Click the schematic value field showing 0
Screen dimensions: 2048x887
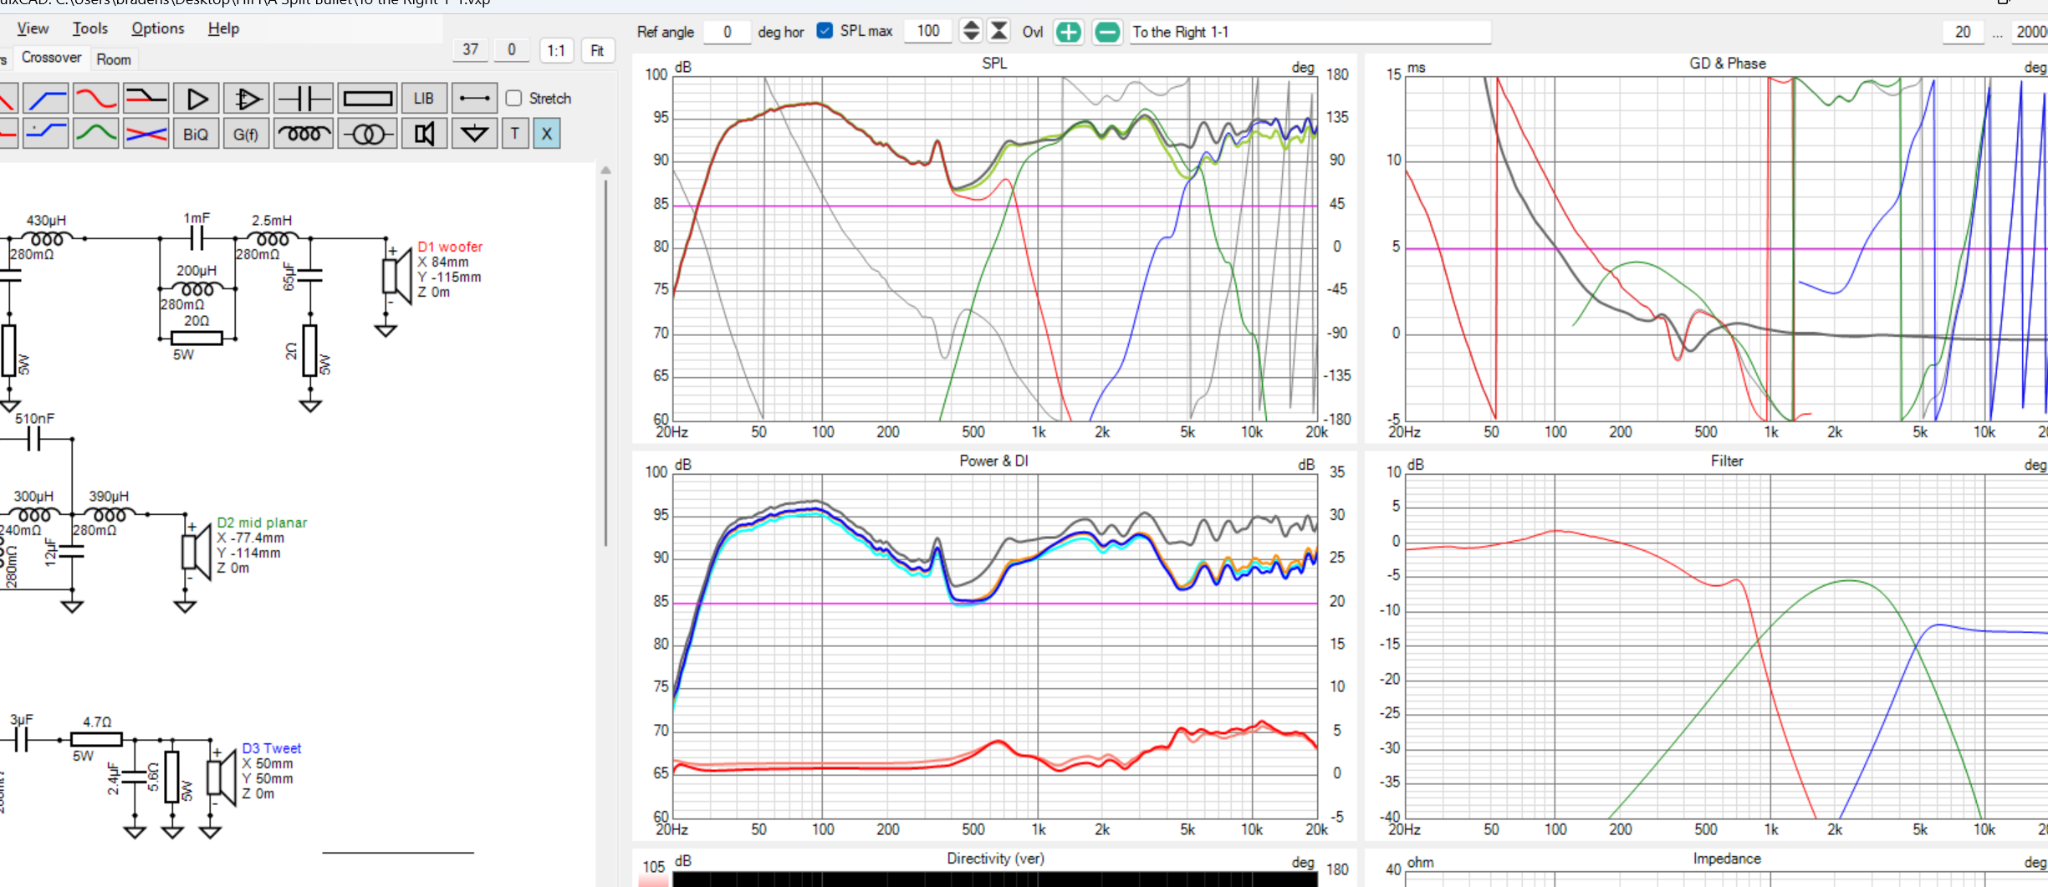click(x=512, y=50)
